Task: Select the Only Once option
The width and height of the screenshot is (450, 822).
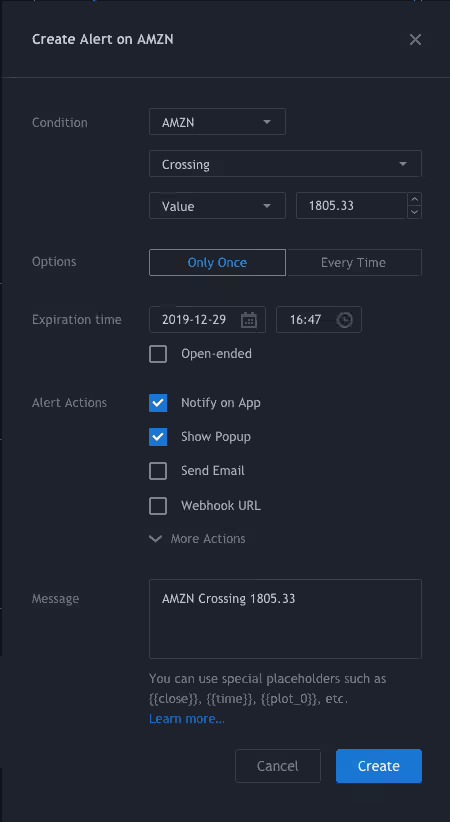Action: [217, 262]
